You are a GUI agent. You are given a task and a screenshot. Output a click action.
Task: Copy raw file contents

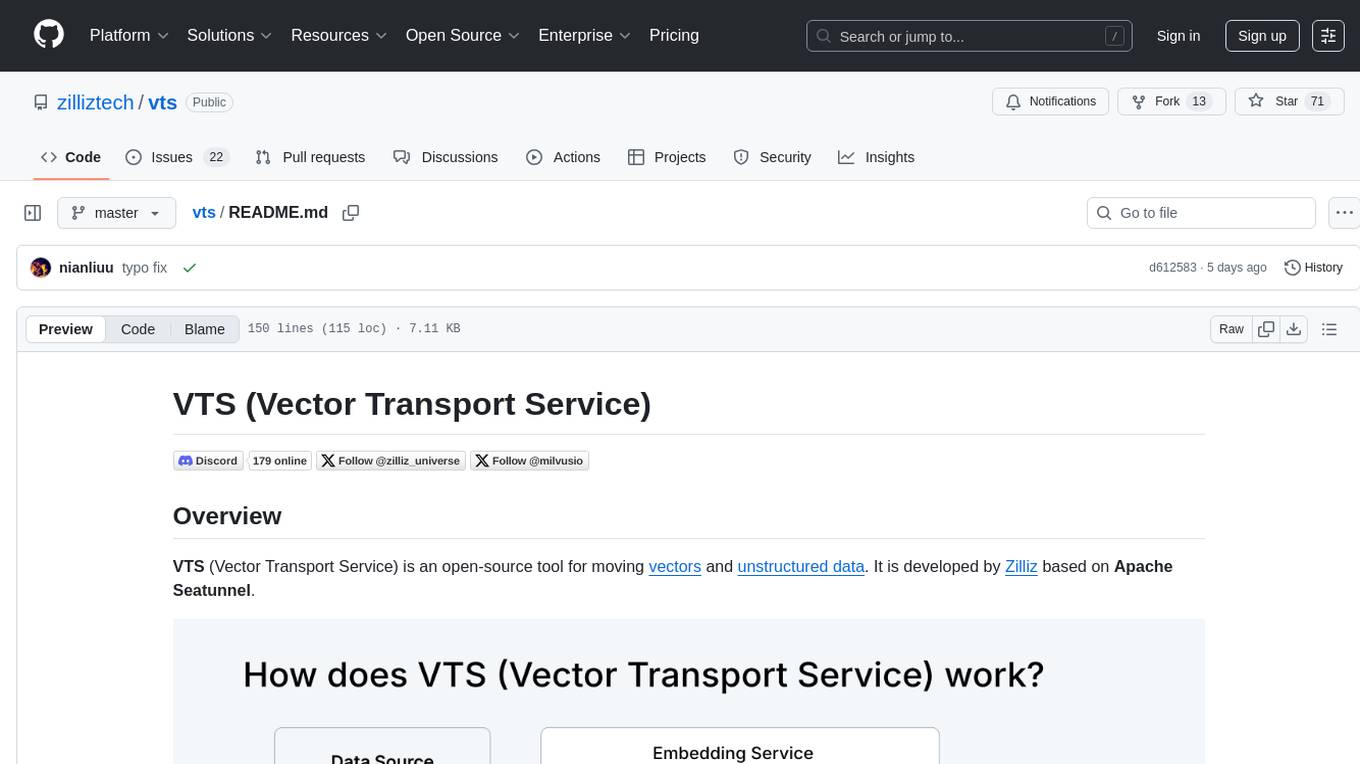click(1266, 329)
